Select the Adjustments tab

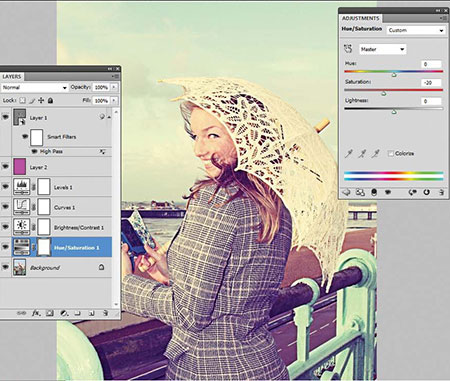click(361, 18)
